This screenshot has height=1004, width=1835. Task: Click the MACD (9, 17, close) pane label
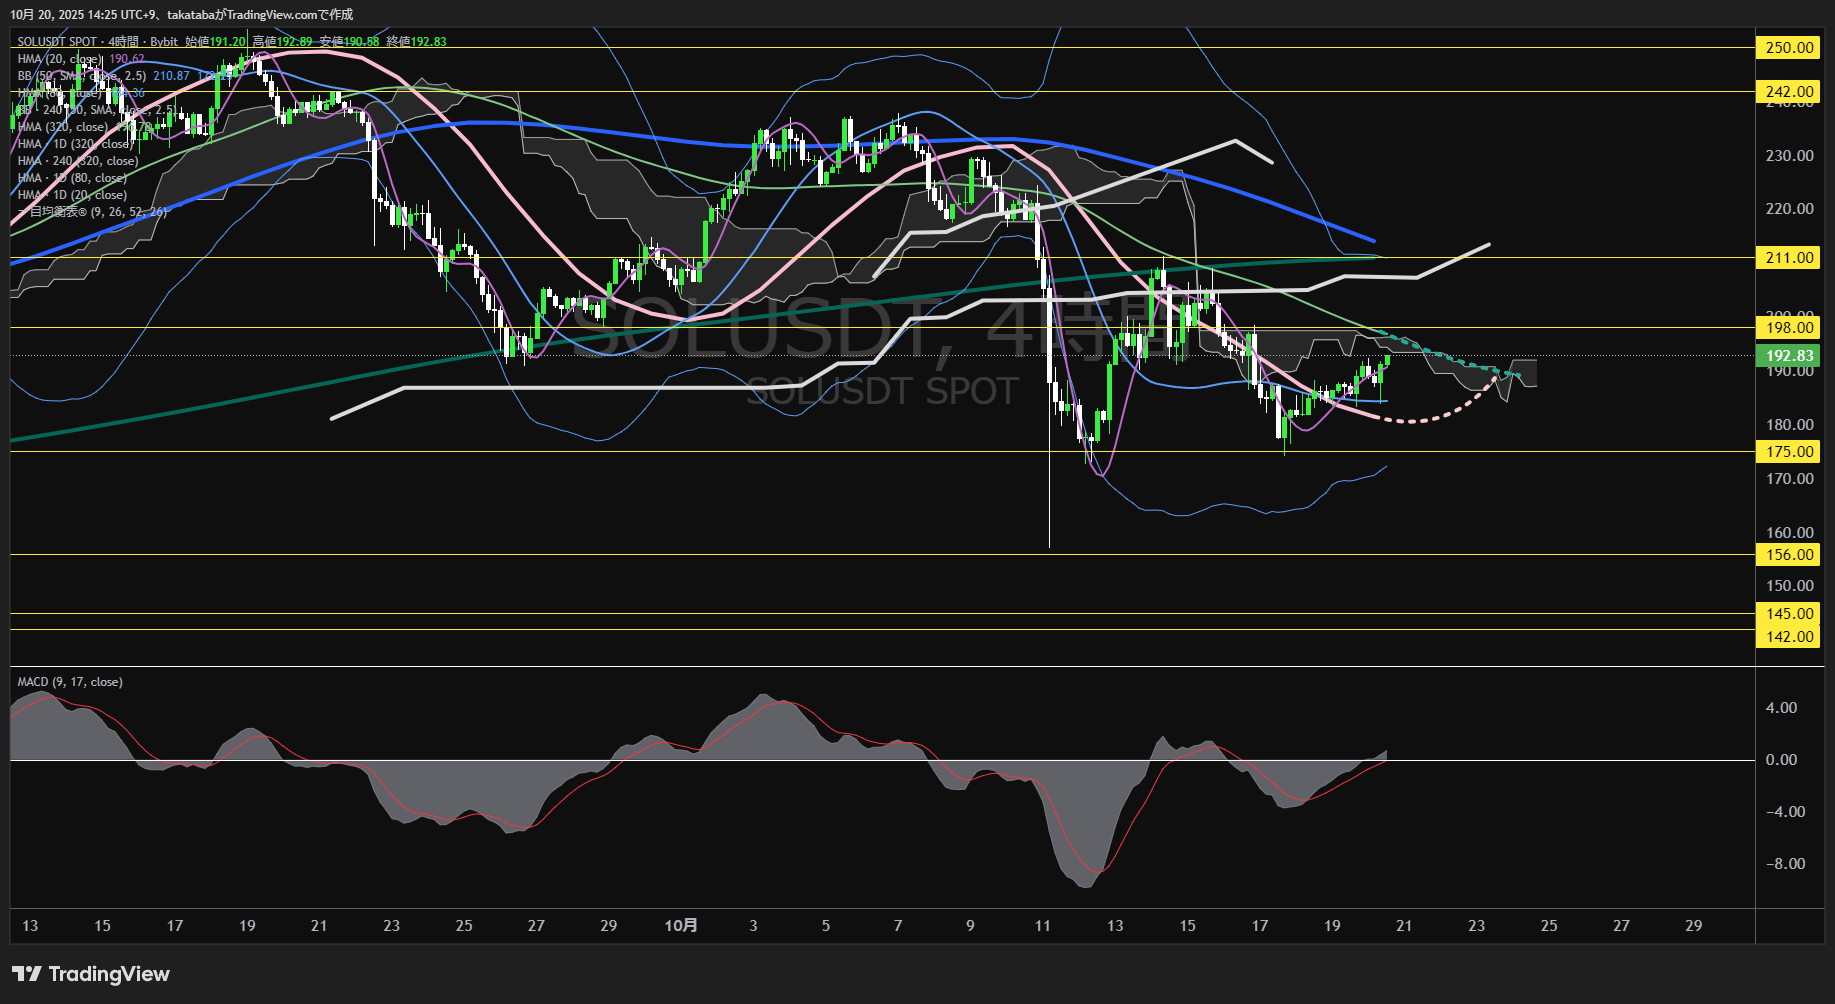(x=70, y=682)
